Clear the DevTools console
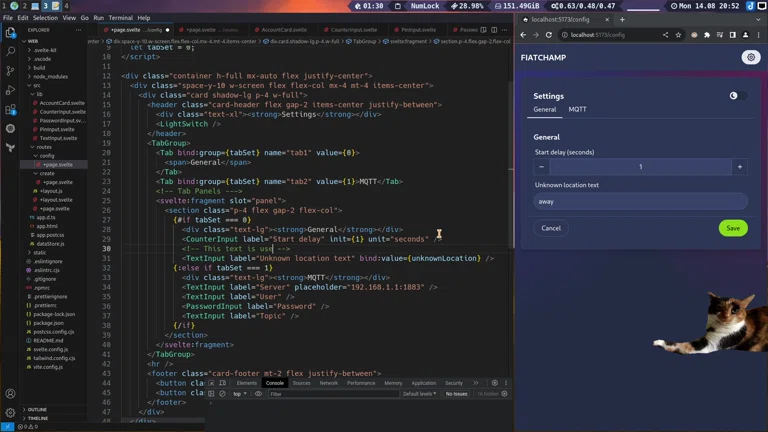Screen dimensions: 768x432 coord(223,394)
